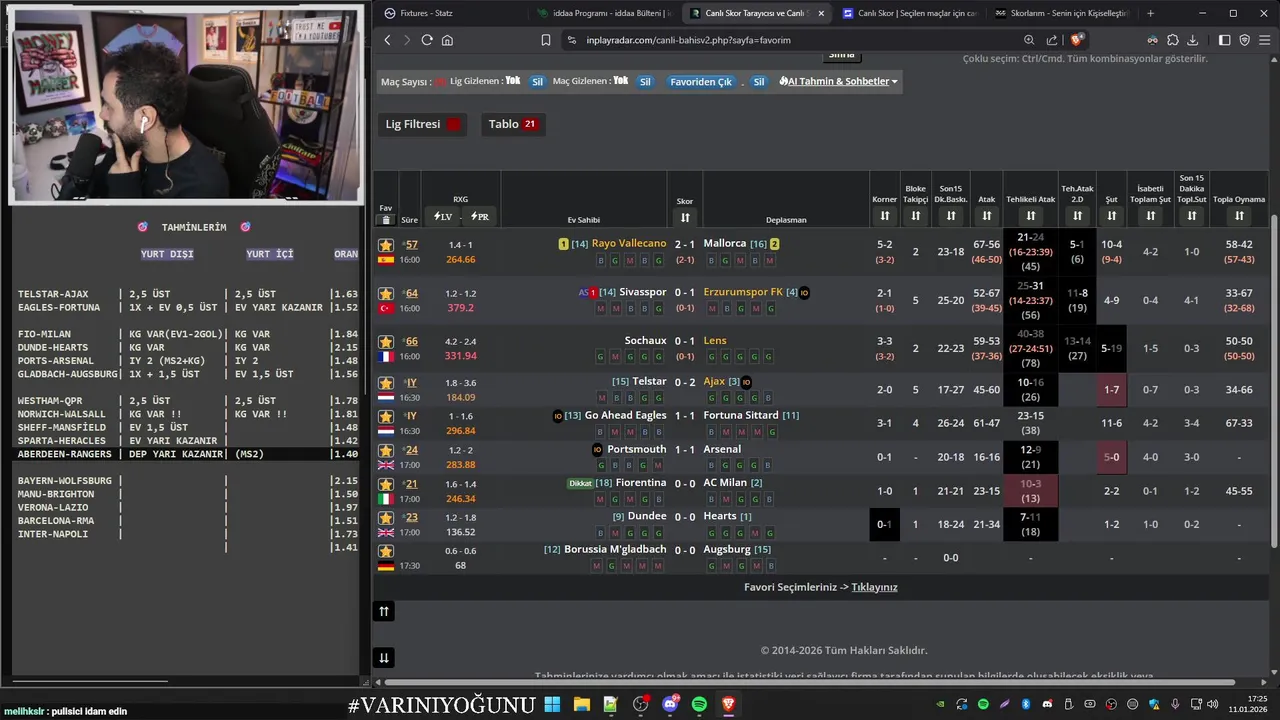The width and height of the screenshot is (1280, 720).
Task: Toggle favorite star for Sochaux match
Action: 386,342
